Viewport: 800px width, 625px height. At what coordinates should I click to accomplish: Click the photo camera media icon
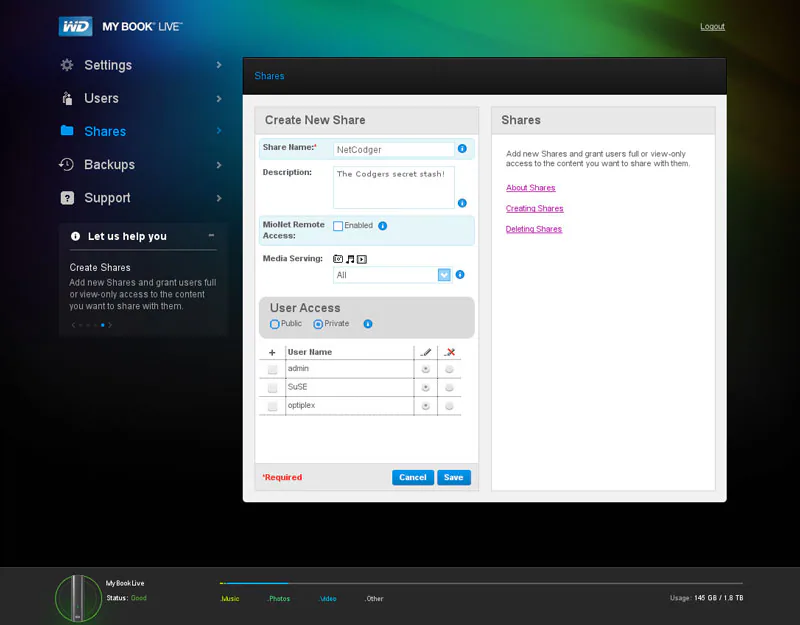[x=338, y=259]
